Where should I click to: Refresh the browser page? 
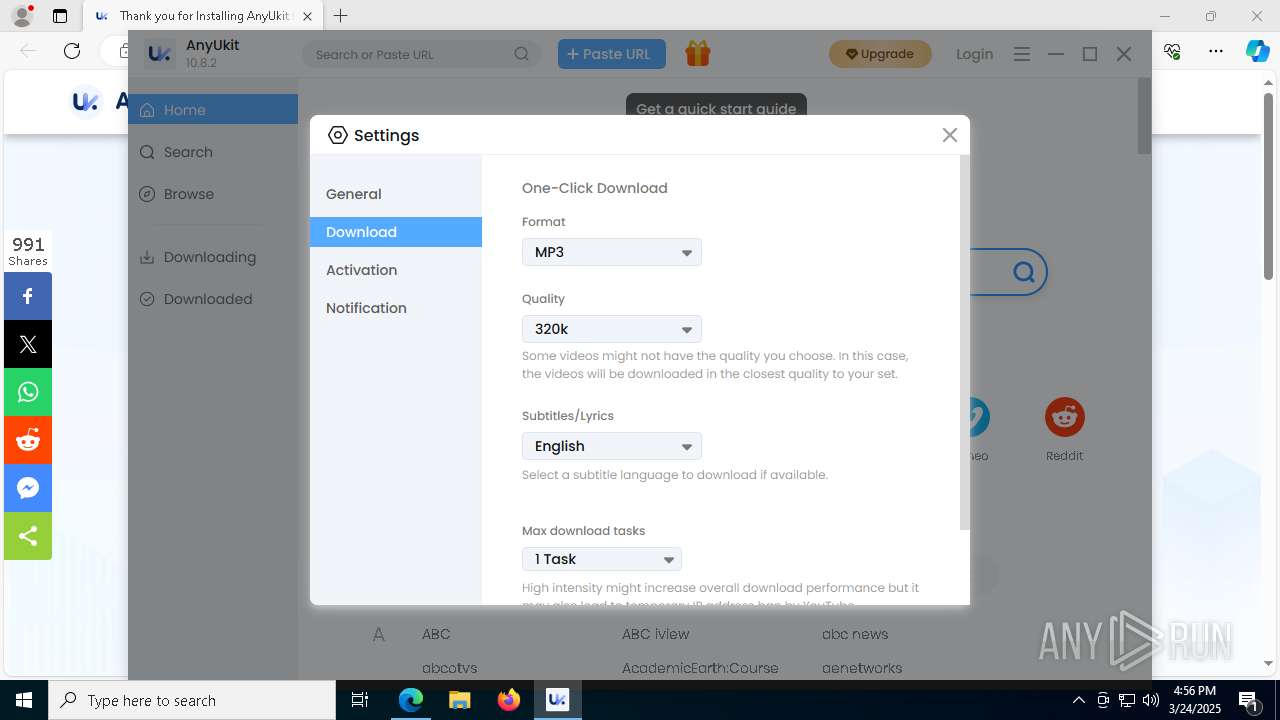[72, 51]
